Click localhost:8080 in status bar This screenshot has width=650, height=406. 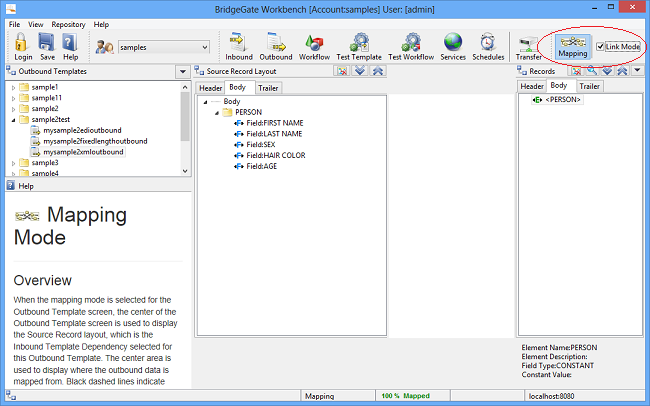coord(551,396)
